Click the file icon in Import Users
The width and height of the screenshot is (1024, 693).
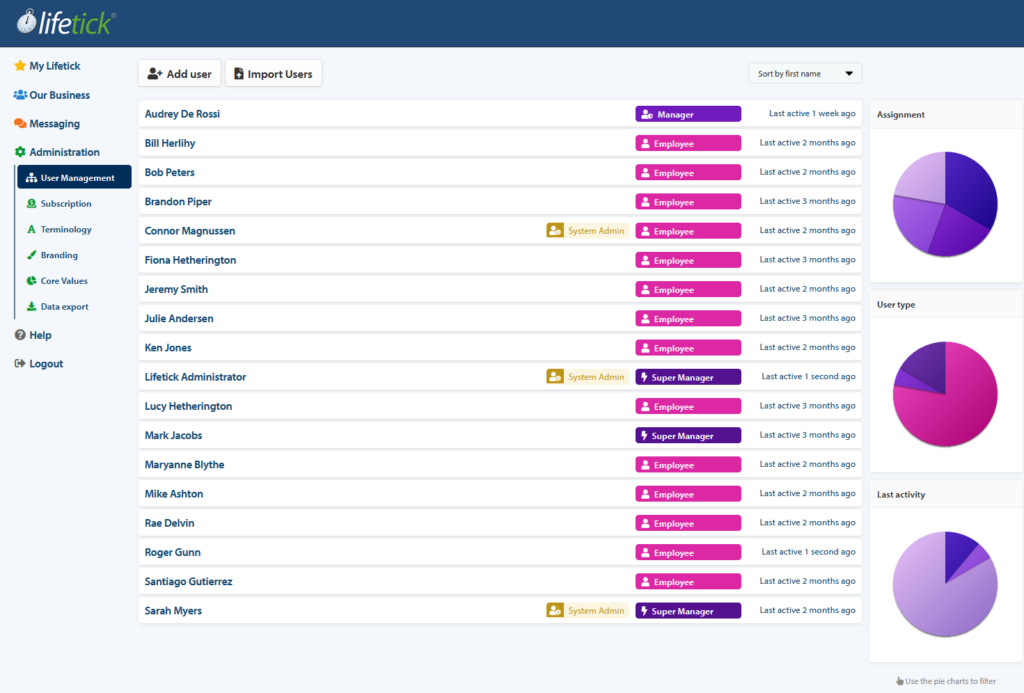239,74
